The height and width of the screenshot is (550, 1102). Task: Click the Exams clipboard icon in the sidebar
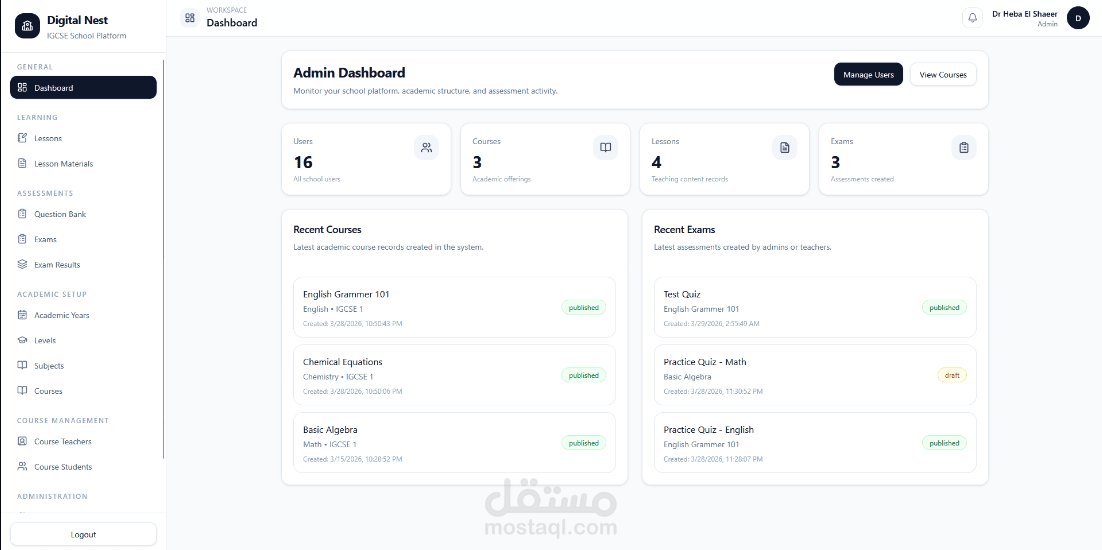click(22, 240)
